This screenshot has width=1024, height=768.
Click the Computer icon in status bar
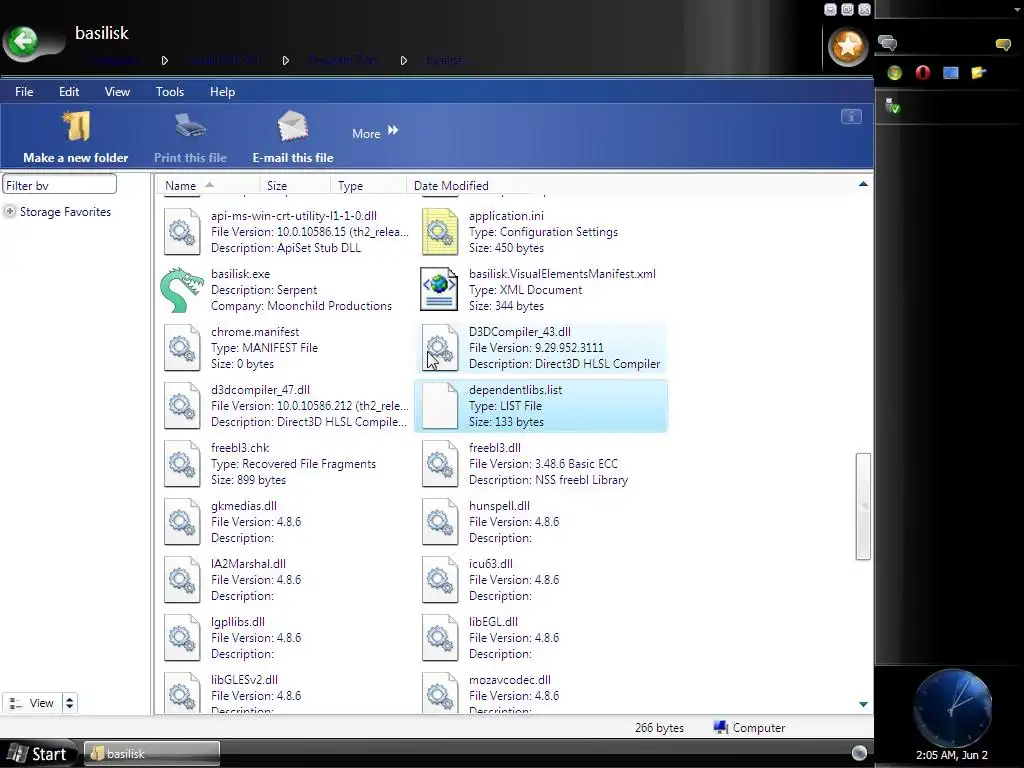click(721, 728)
